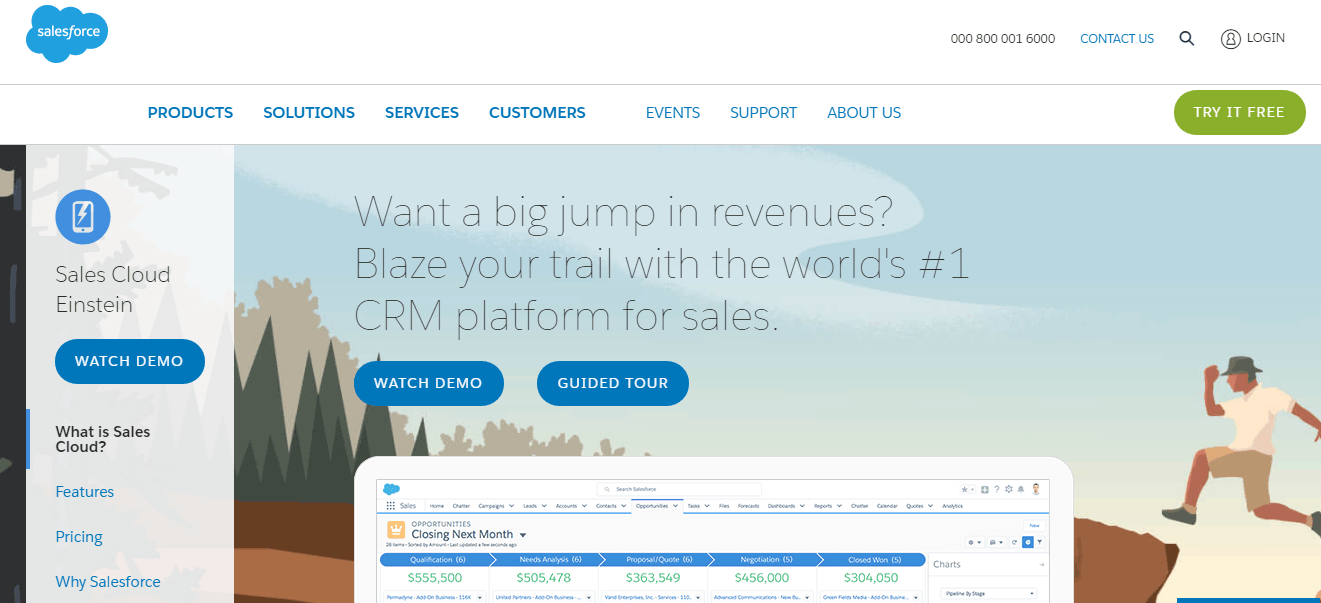Viewport: 1321px width, 603px height.
Task: Go to the Features sidebar link
Action: 85,492
